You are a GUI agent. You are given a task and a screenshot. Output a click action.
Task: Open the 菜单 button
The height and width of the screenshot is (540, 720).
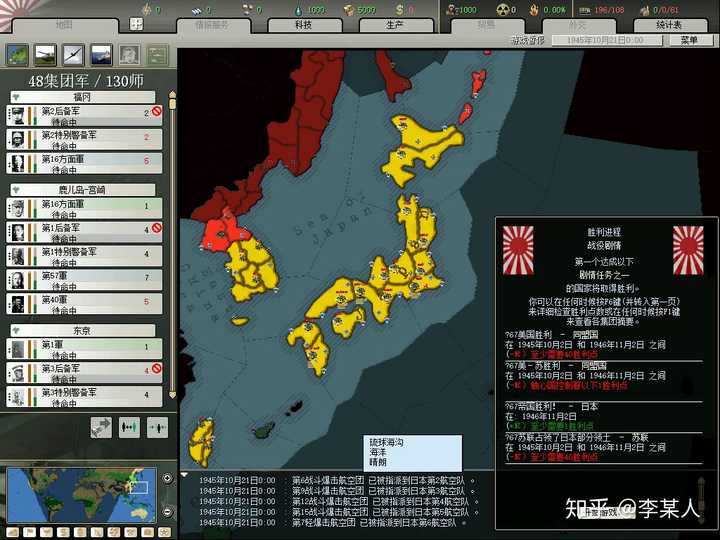(691, 40)
